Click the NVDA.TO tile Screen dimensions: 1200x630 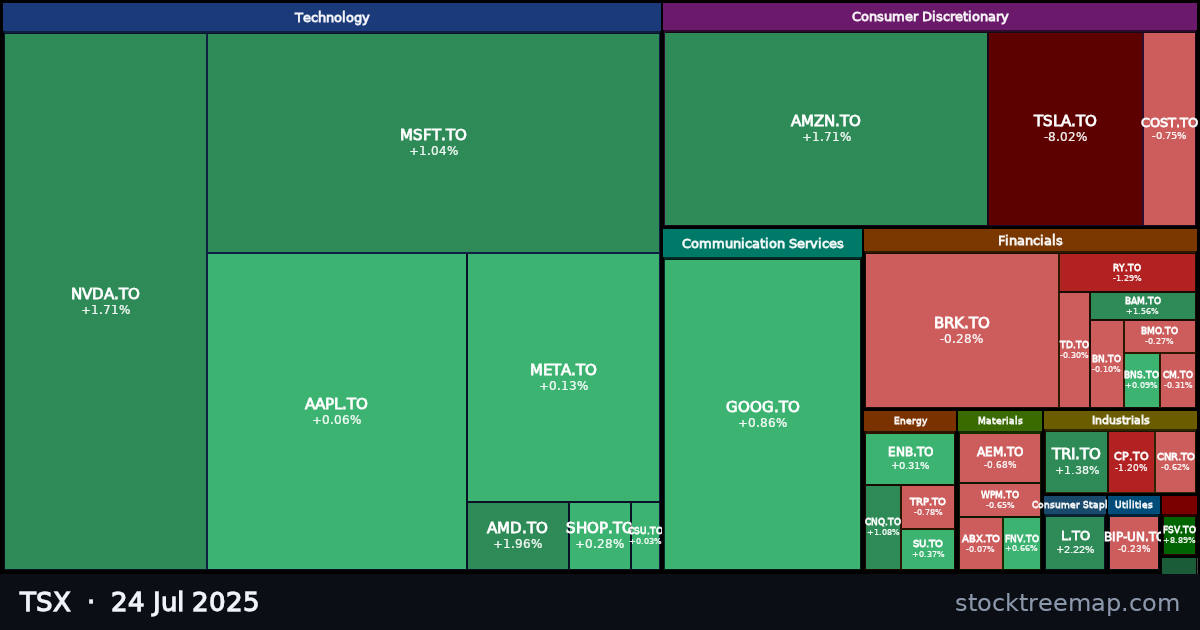(105, 301)
